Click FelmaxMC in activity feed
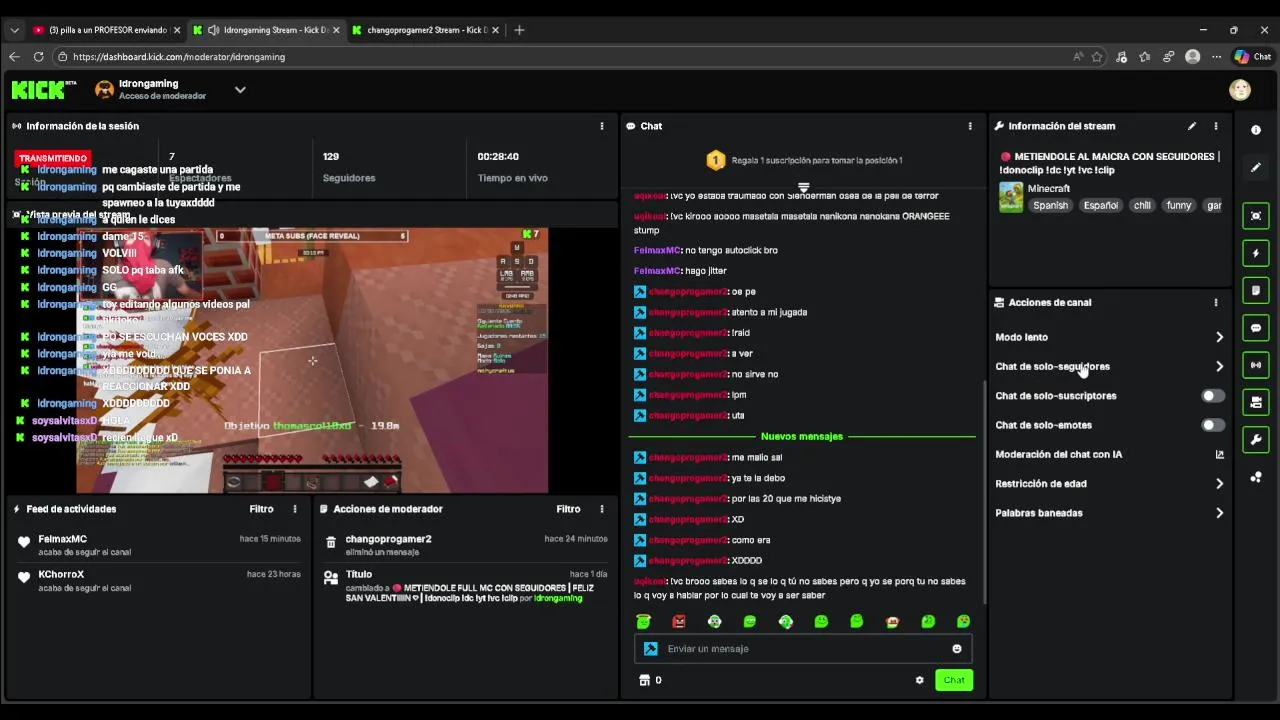This screenshot has height=720, width=1280. coord(63,539)
